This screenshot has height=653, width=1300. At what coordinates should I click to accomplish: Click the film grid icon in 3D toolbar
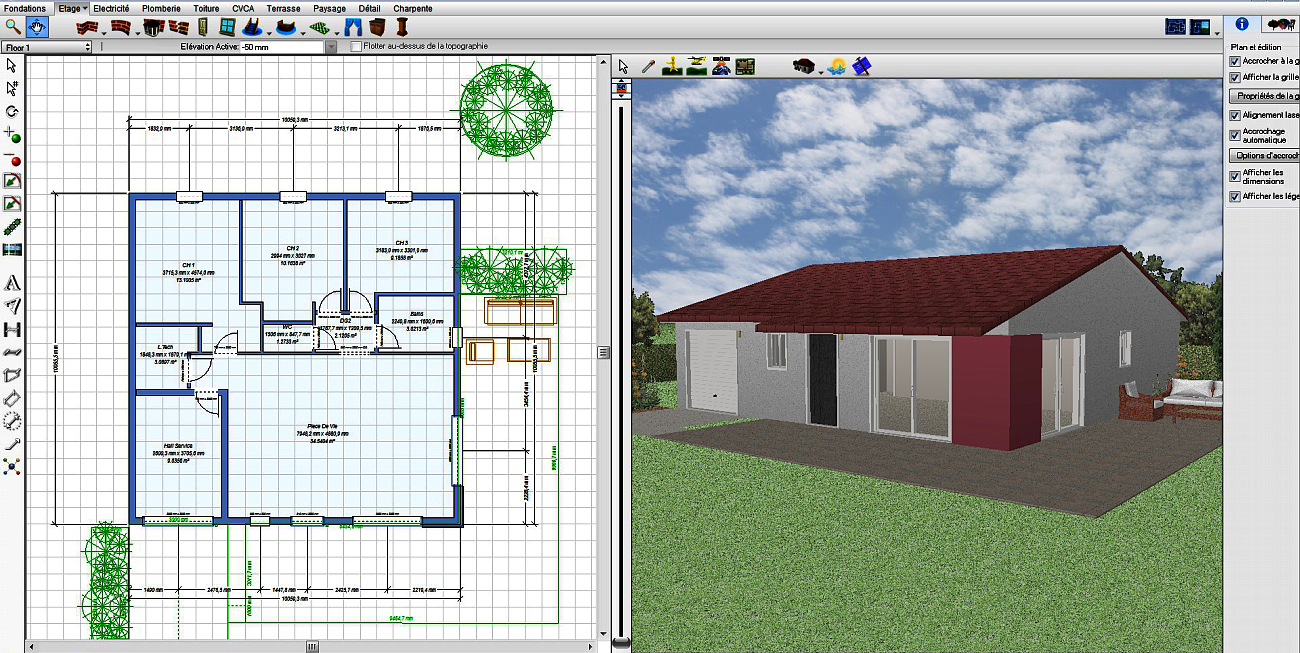tap(745, 66)
